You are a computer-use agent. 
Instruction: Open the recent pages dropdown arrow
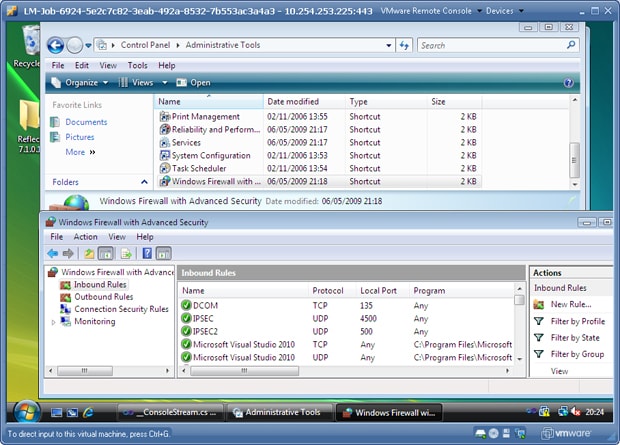coord(88,46)
